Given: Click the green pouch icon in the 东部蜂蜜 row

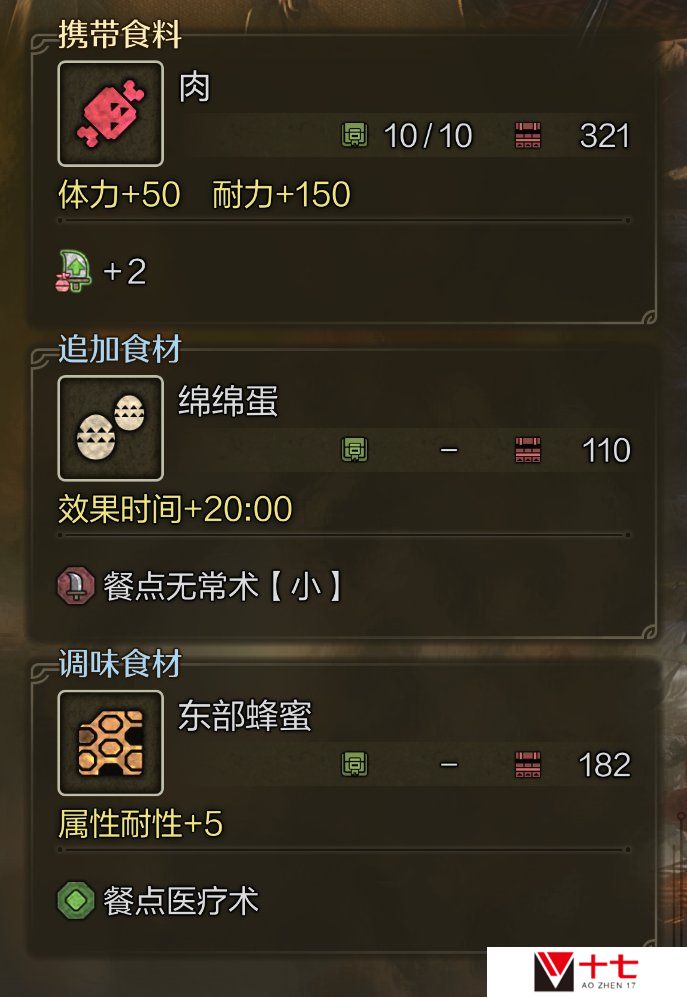Looking at the screenshot, I should (x=355, y=764).
